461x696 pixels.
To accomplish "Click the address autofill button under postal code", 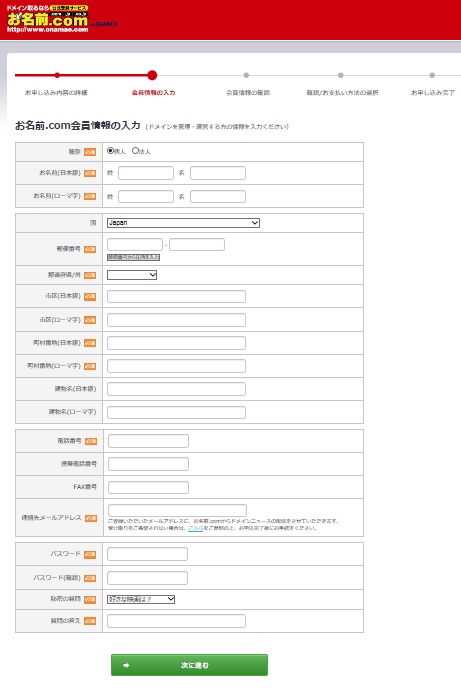I will coord(133,257).
